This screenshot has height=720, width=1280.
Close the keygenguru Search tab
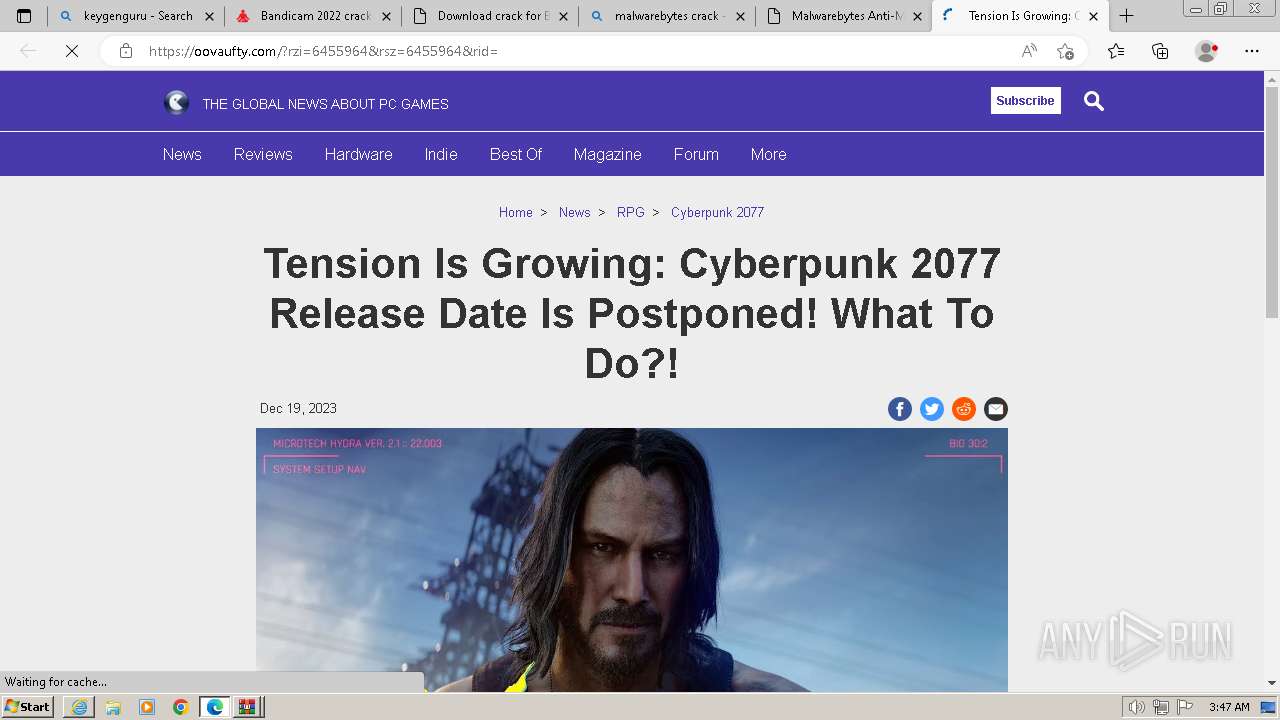coord(209,16)
